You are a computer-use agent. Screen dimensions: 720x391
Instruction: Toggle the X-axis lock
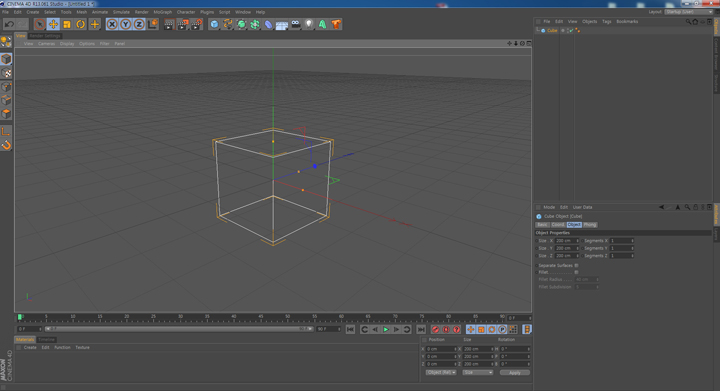112,24
